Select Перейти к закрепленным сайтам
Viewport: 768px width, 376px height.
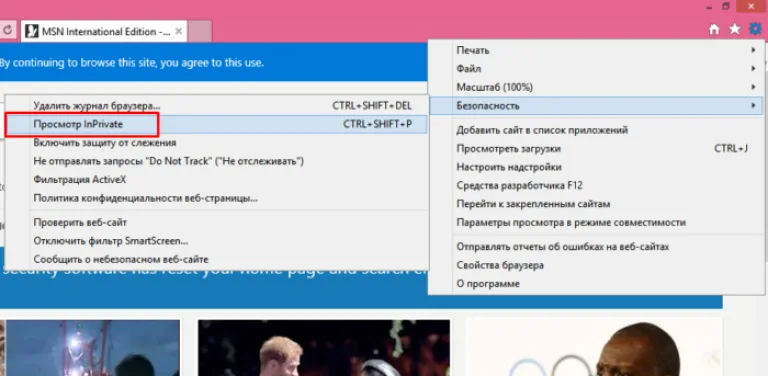tap(596, 204)
